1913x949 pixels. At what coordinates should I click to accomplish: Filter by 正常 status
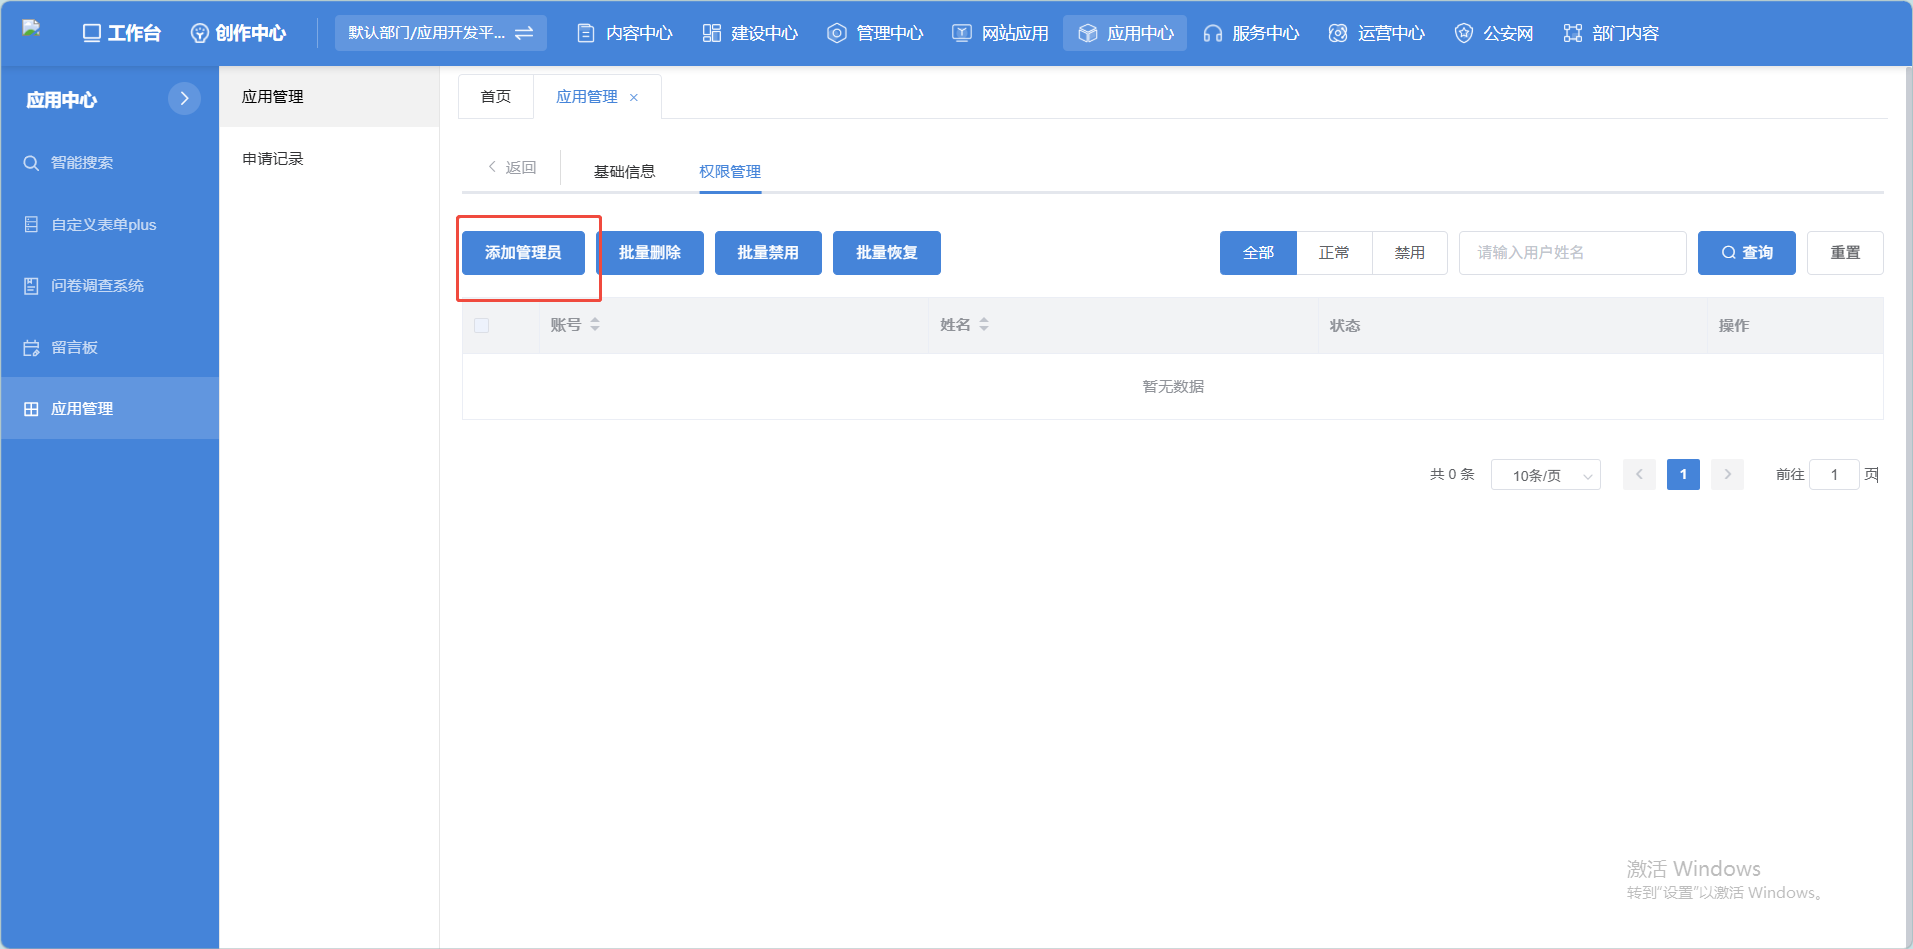coord(1334,253)
